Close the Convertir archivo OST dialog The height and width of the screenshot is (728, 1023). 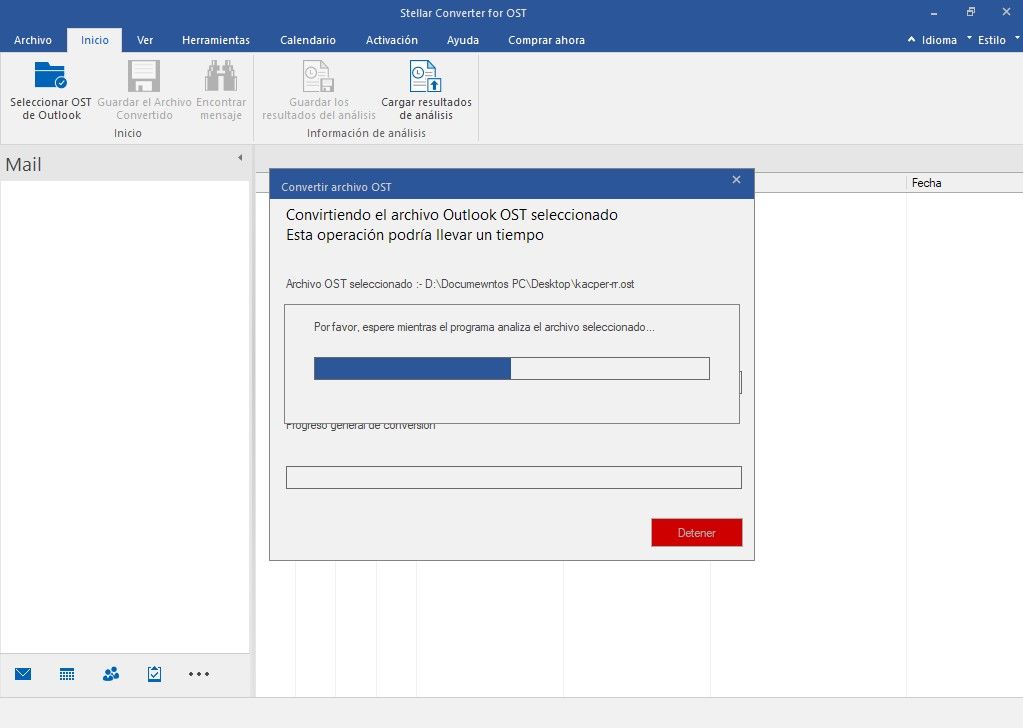(736, 180)
